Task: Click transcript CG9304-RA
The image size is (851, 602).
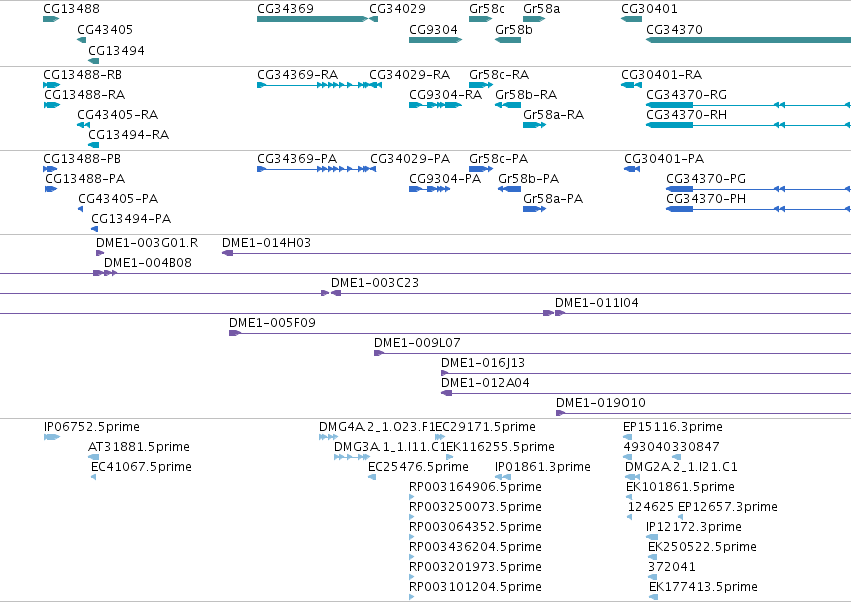Action: (x=446, y=94)
